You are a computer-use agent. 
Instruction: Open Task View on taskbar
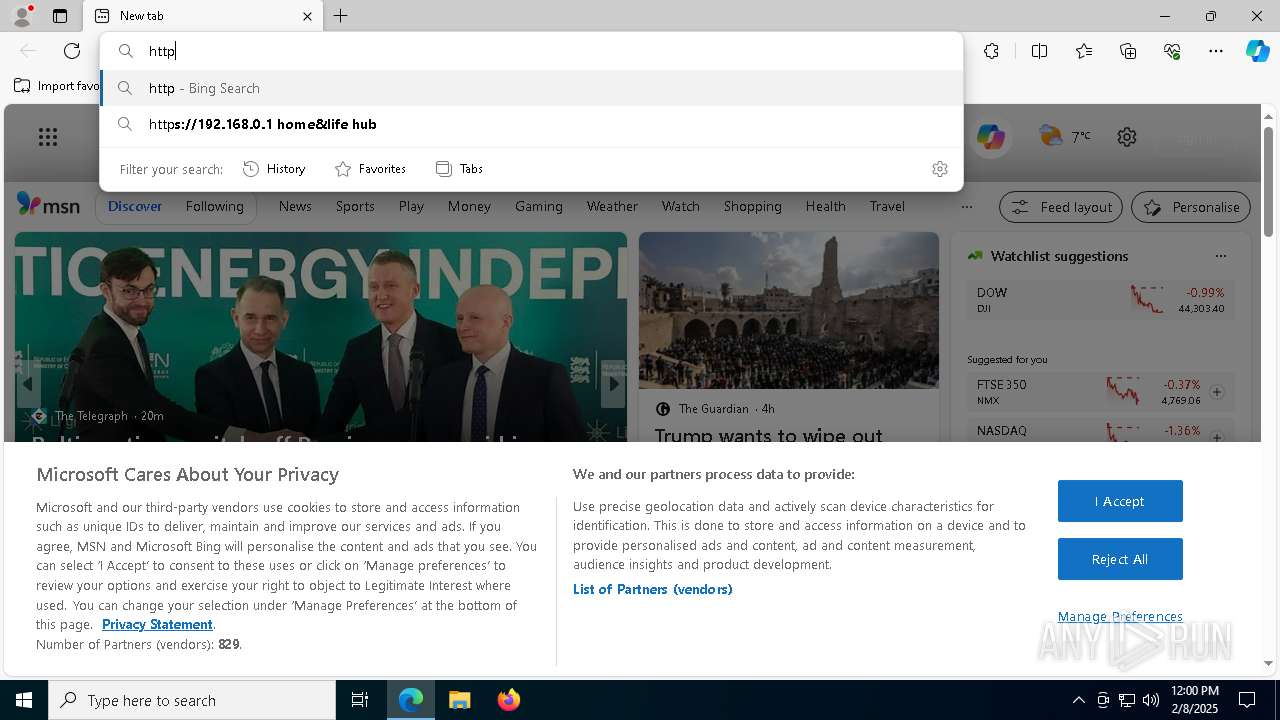[360, 700]
